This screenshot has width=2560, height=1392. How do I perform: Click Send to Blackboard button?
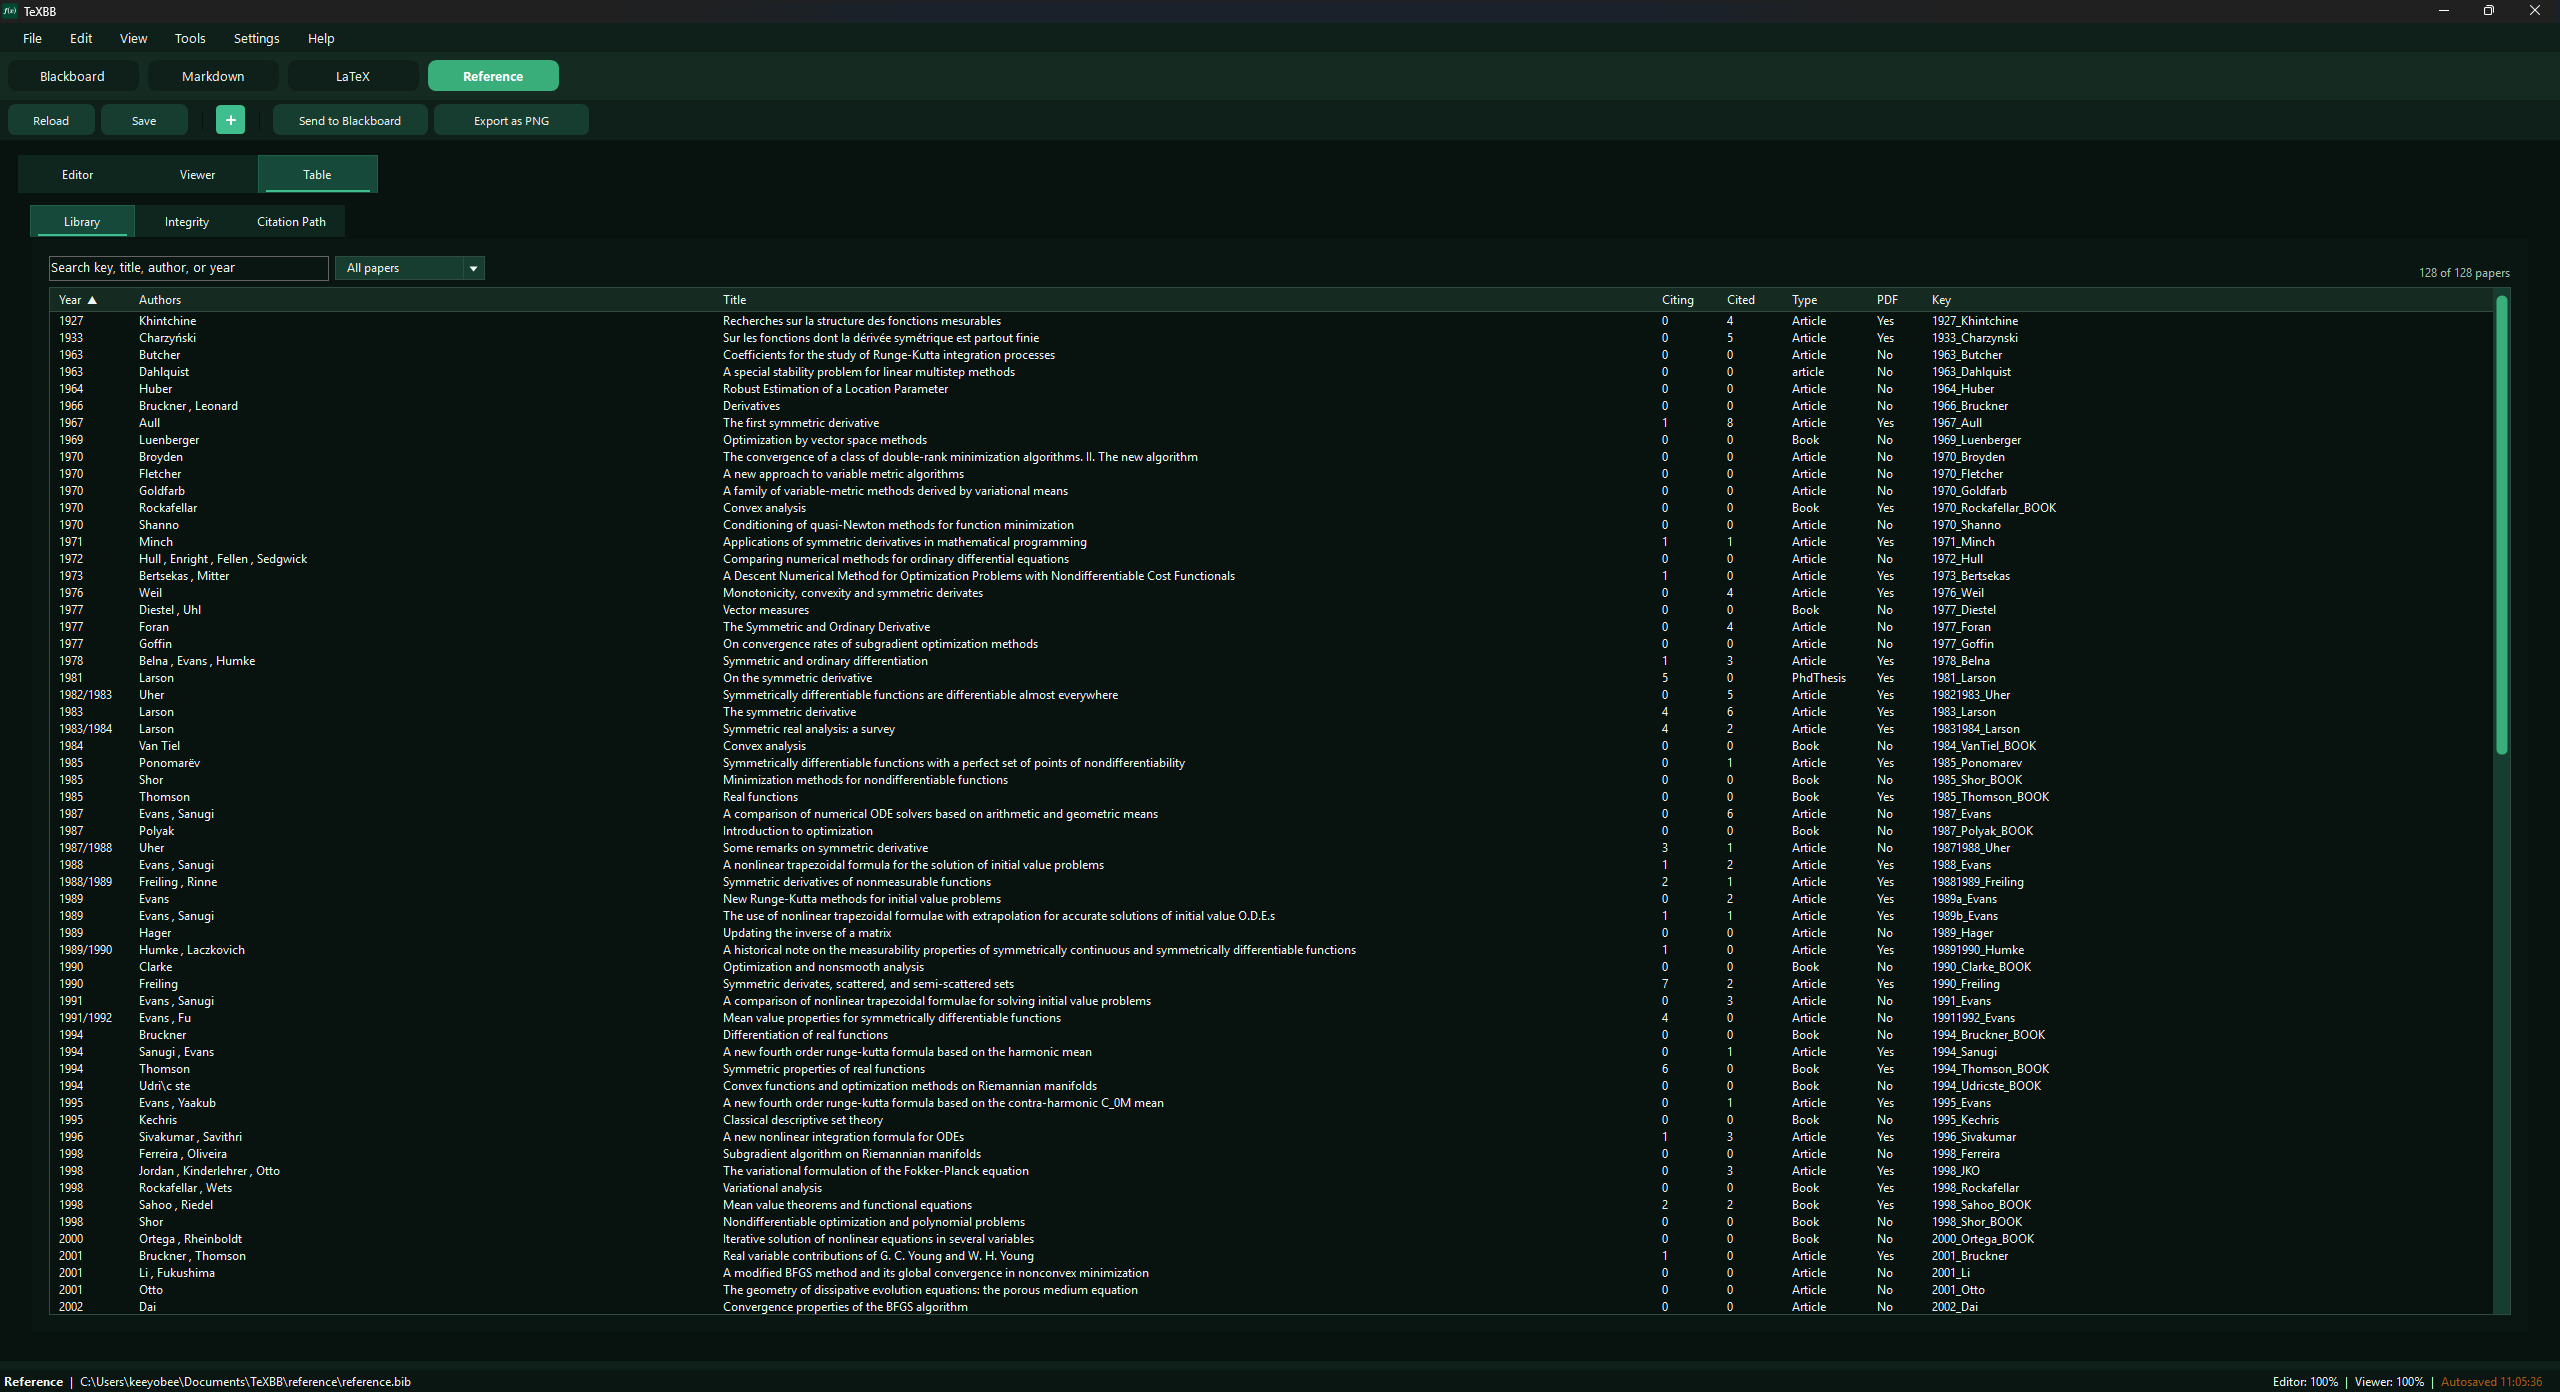click(350, 120)
